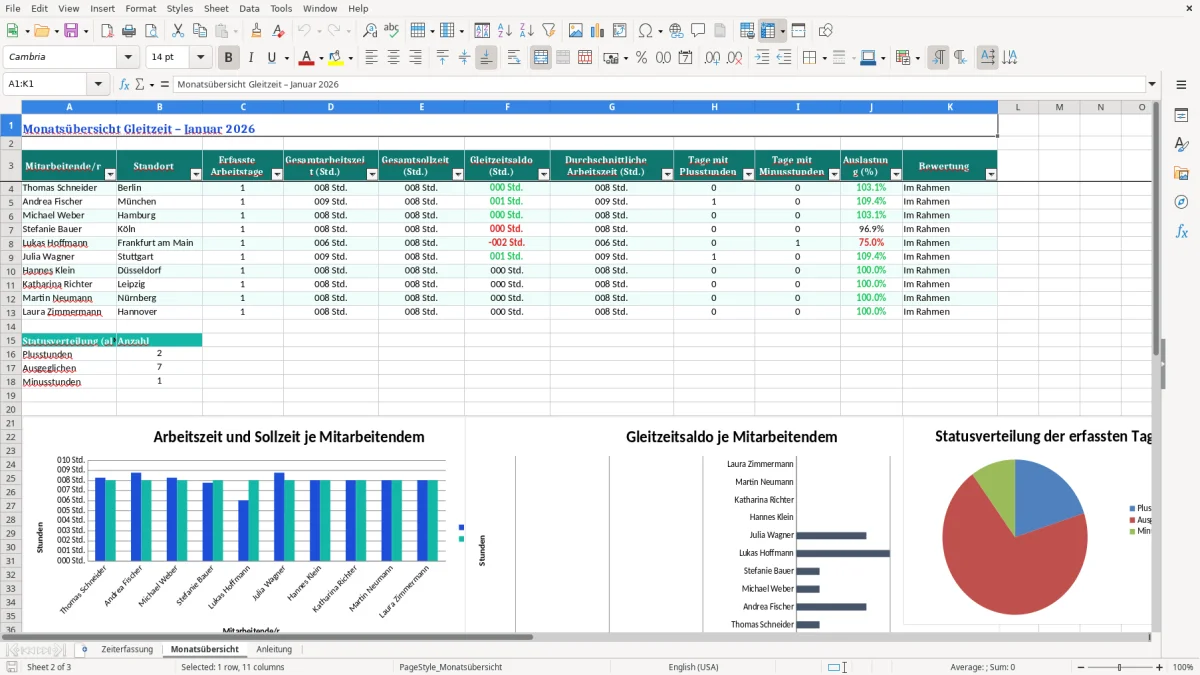Toggle Align Bottom

point(486,58)
